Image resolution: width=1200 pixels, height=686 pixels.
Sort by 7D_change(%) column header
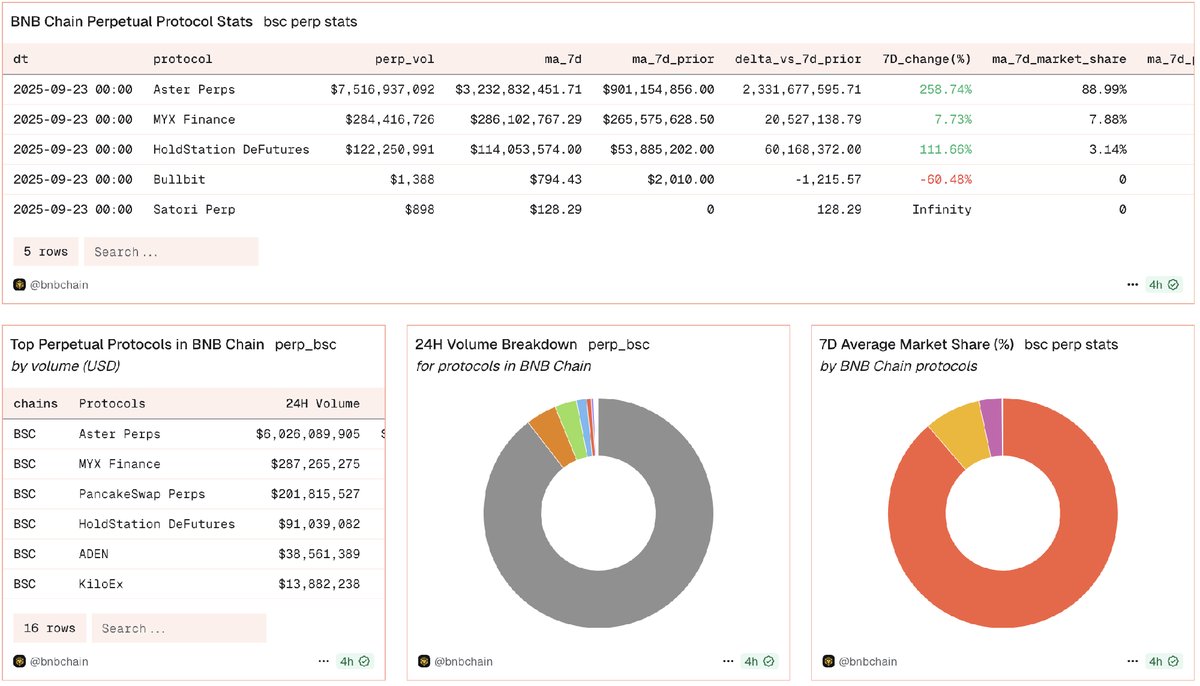(x=926, y=59)
